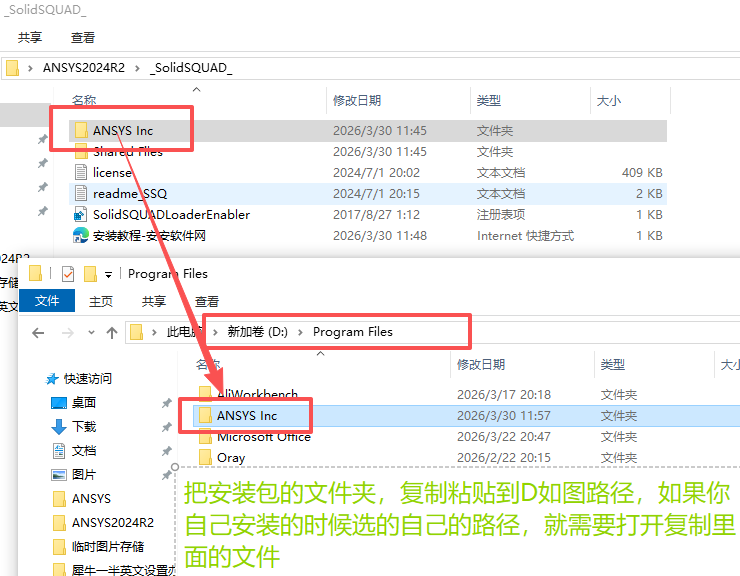Expand chevron before _SolidSQUAD_ in upper address bar

[137, 68]
